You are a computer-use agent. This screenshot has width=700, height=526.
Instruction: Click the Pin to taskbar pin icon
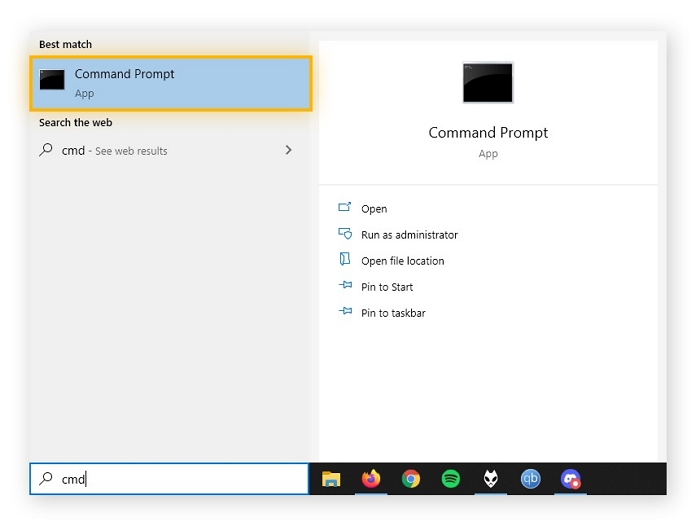[x=345, y=311]
